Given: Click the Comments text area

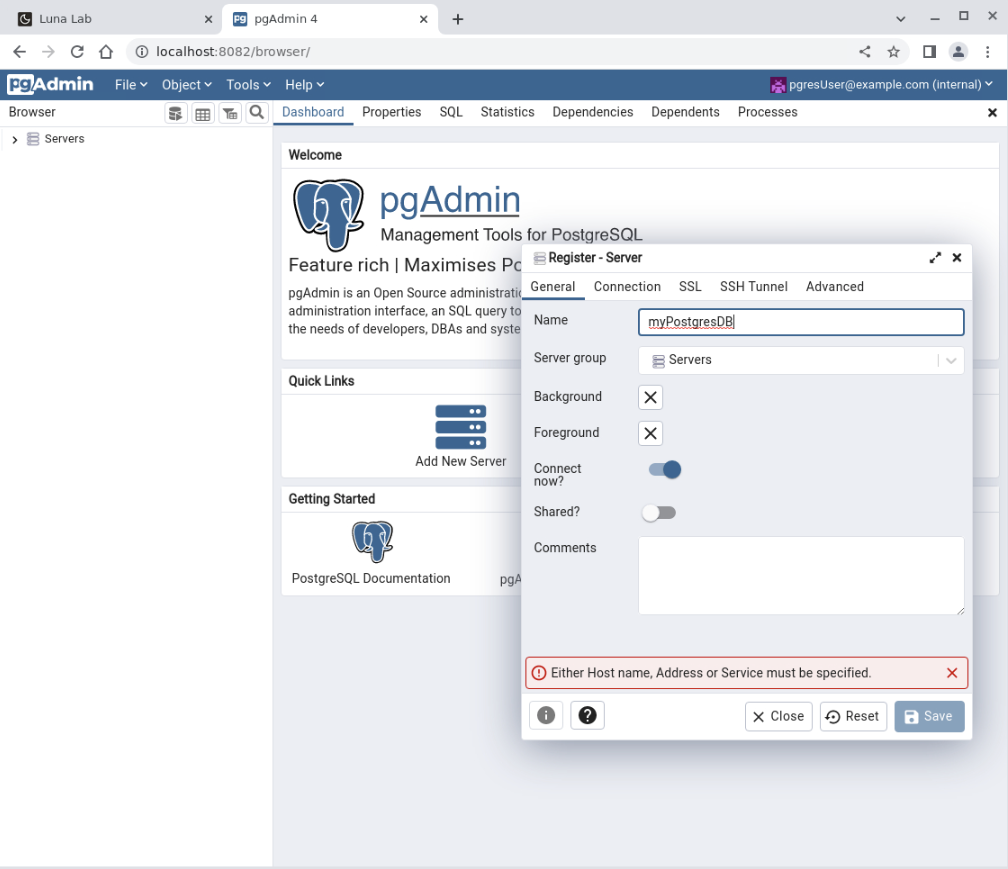Looking at the screenshot, I should pyautogui.click(x=800, y=576).
